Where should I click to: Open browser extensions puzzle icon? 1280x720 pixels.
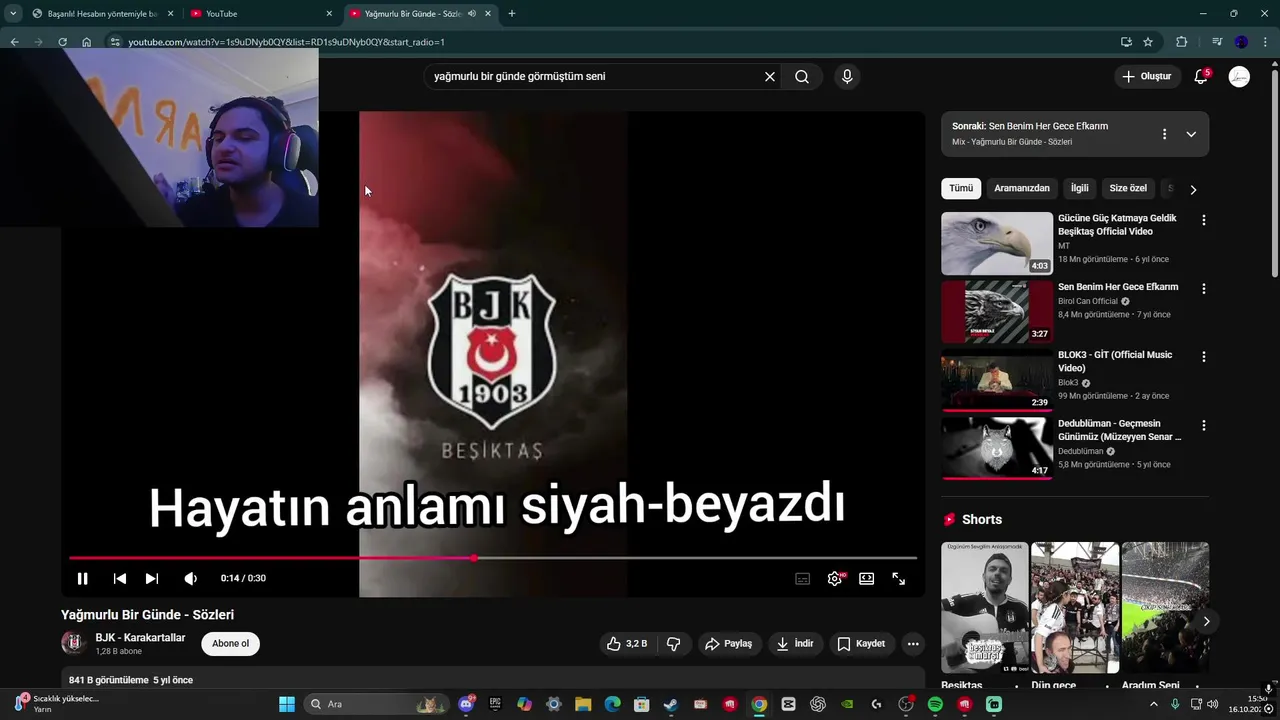pos(1182,42)
